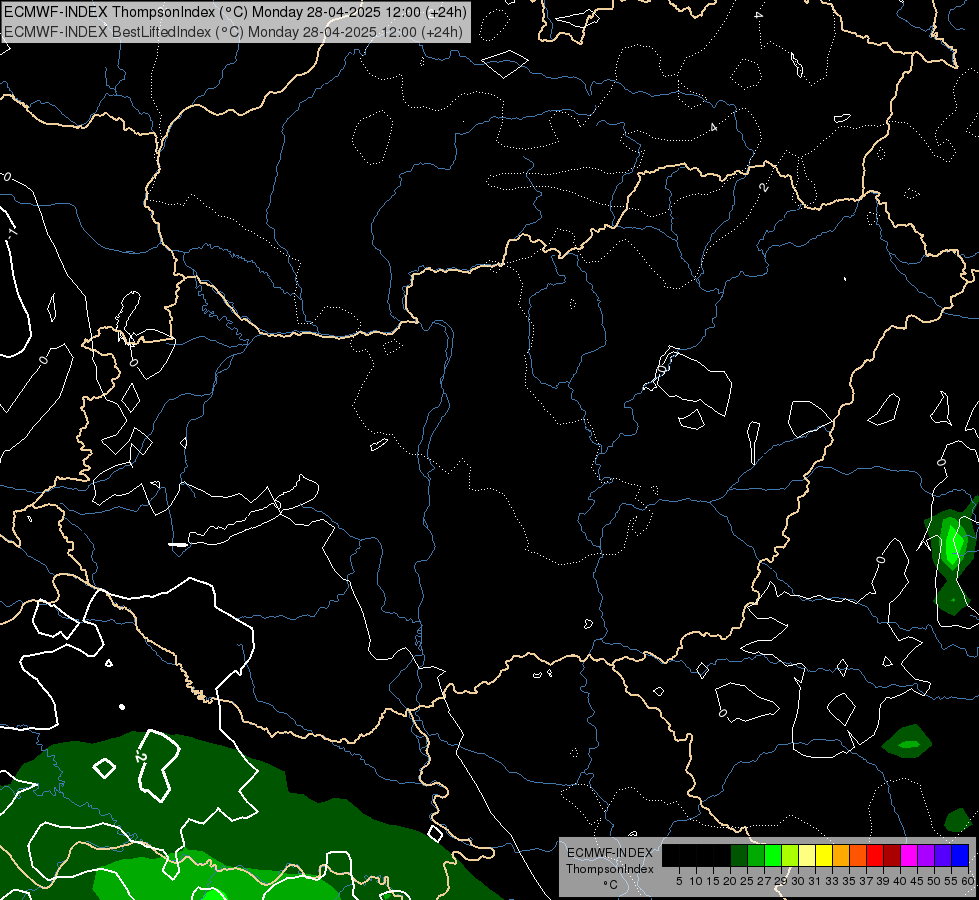979x900 pixels.
Task: Select the indigo 50–55 legend swatch
Action: (x=943, y=855)
